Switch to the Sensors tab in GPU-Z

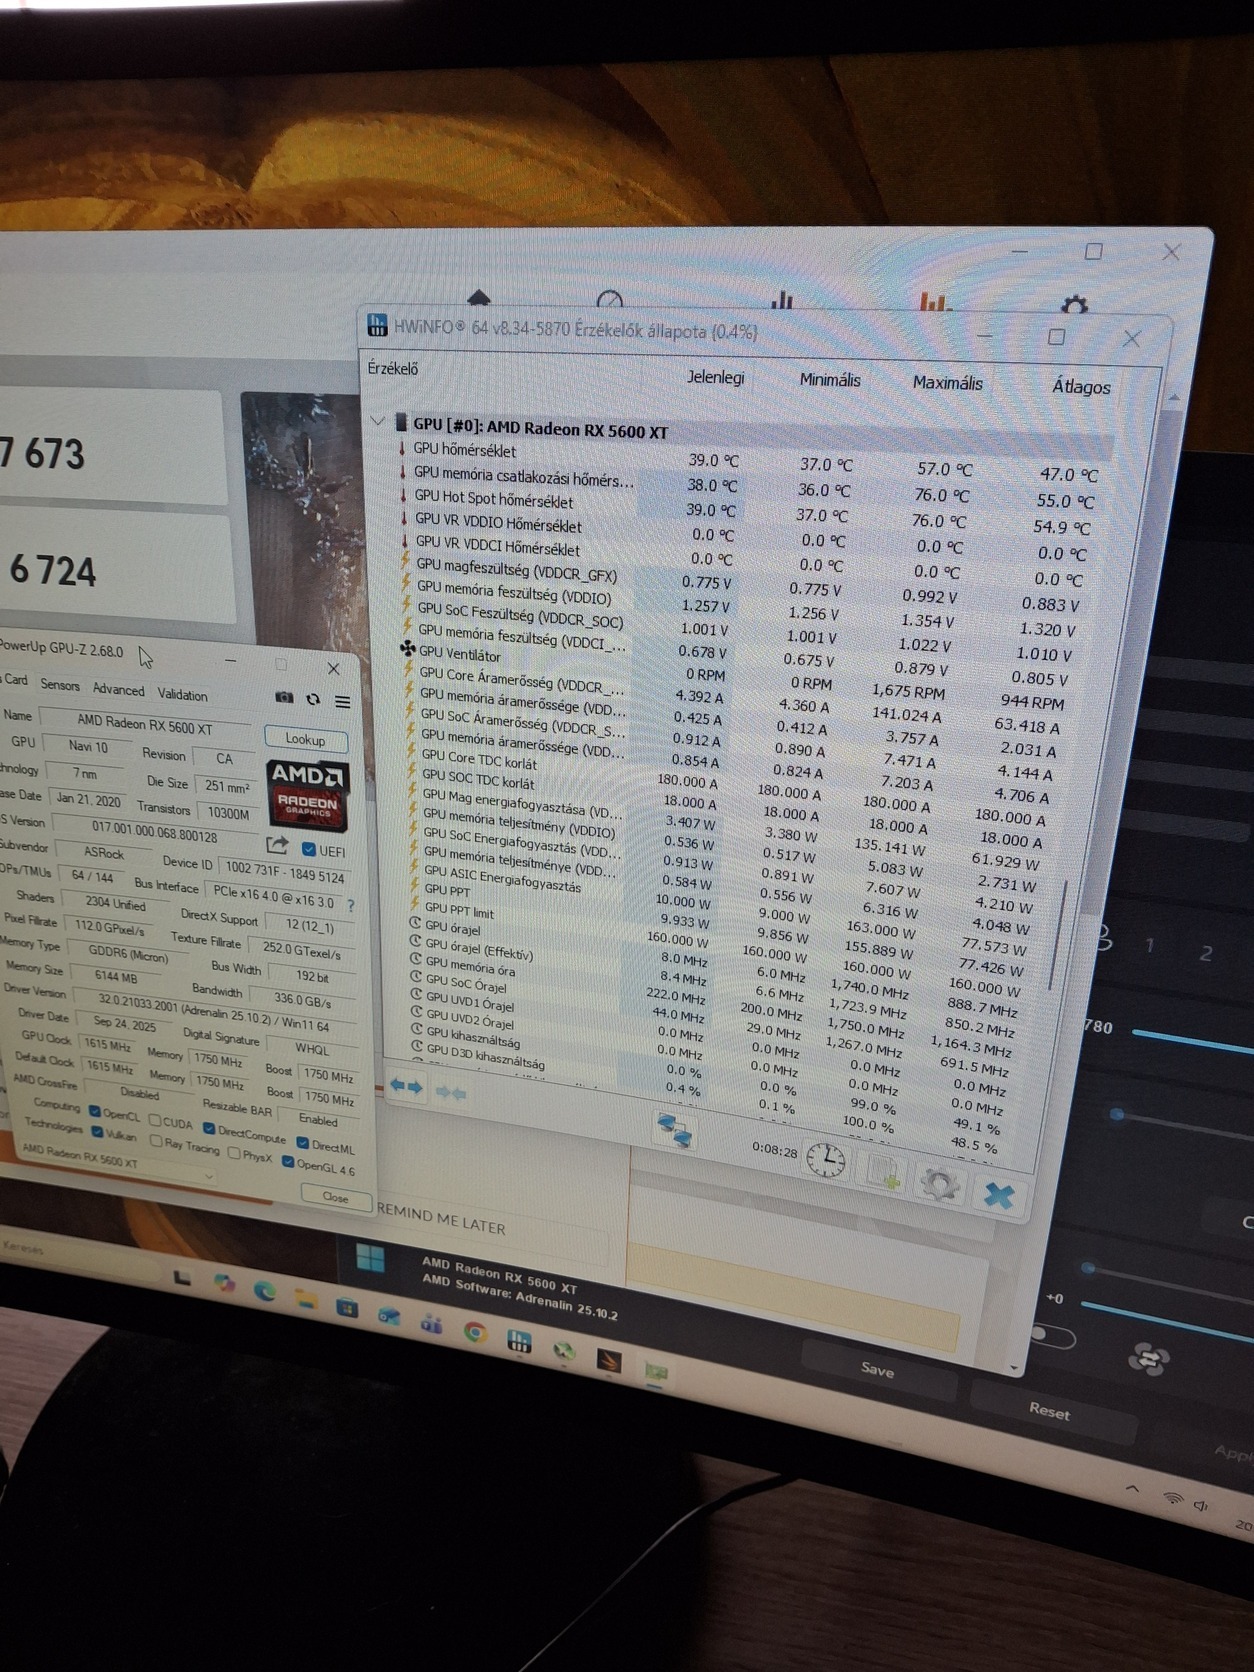tap(60, 685)
